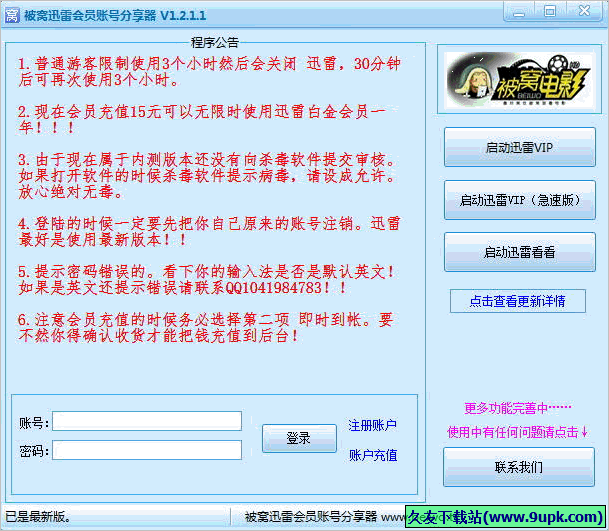609x531 pixels.
Task: Launch 启动迅雷VIP button
Action: [x=519, y=147]
